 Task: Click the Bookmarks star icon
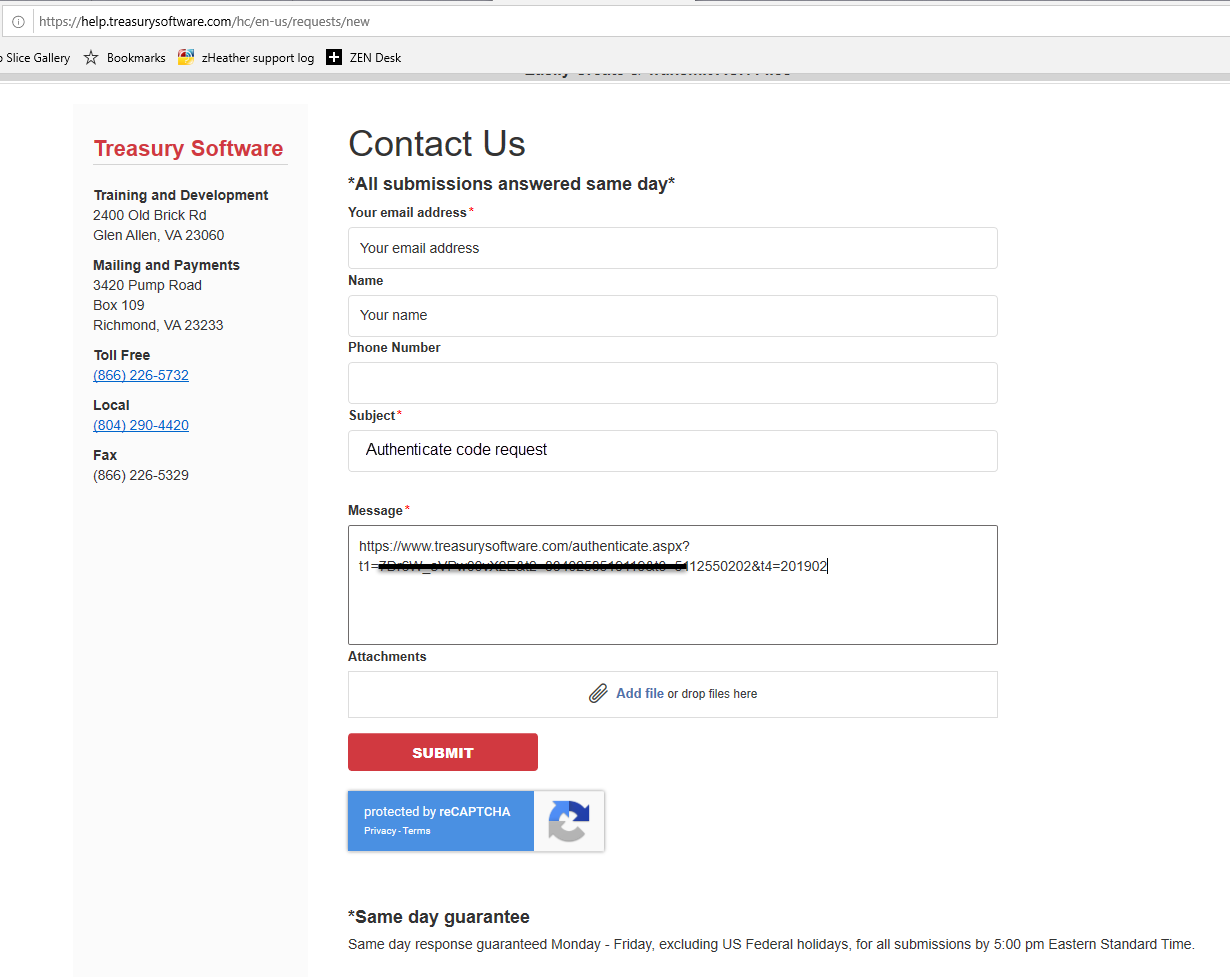click(91, 58)
